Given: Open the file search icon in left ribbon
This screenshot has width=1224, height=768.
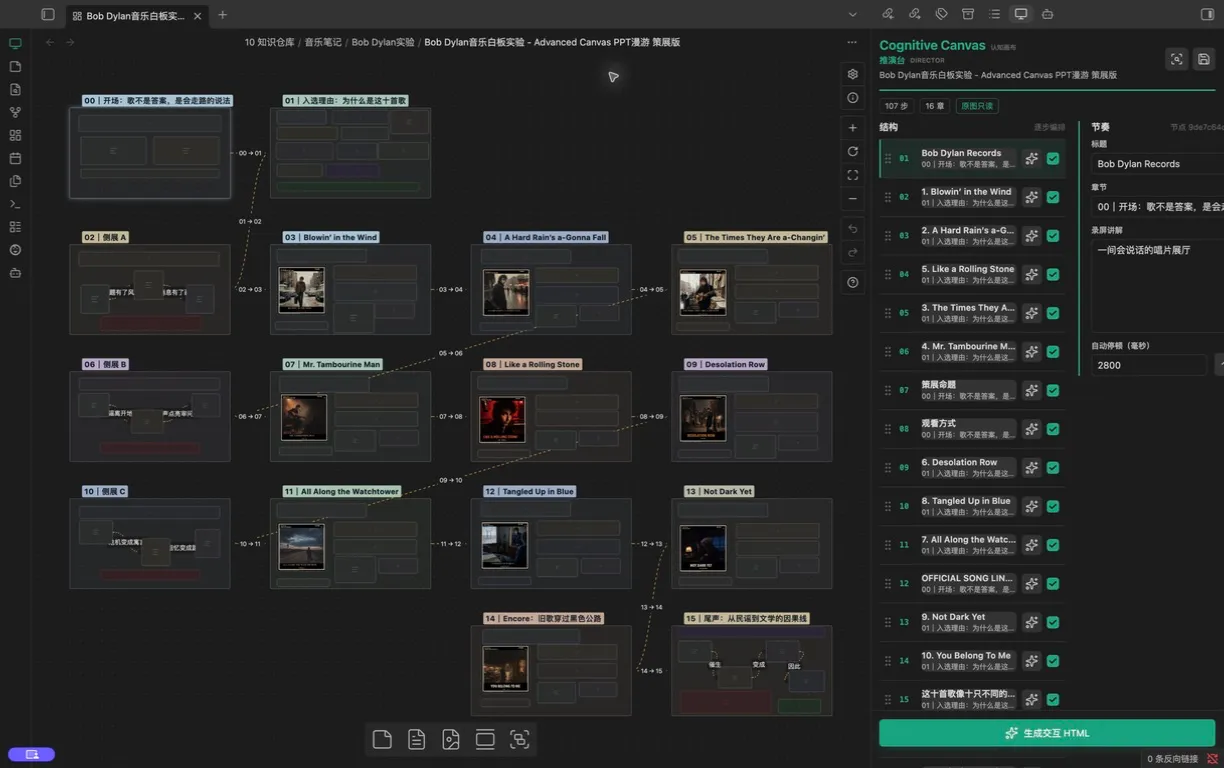Looking at the screenshot, I should [15, 89].
